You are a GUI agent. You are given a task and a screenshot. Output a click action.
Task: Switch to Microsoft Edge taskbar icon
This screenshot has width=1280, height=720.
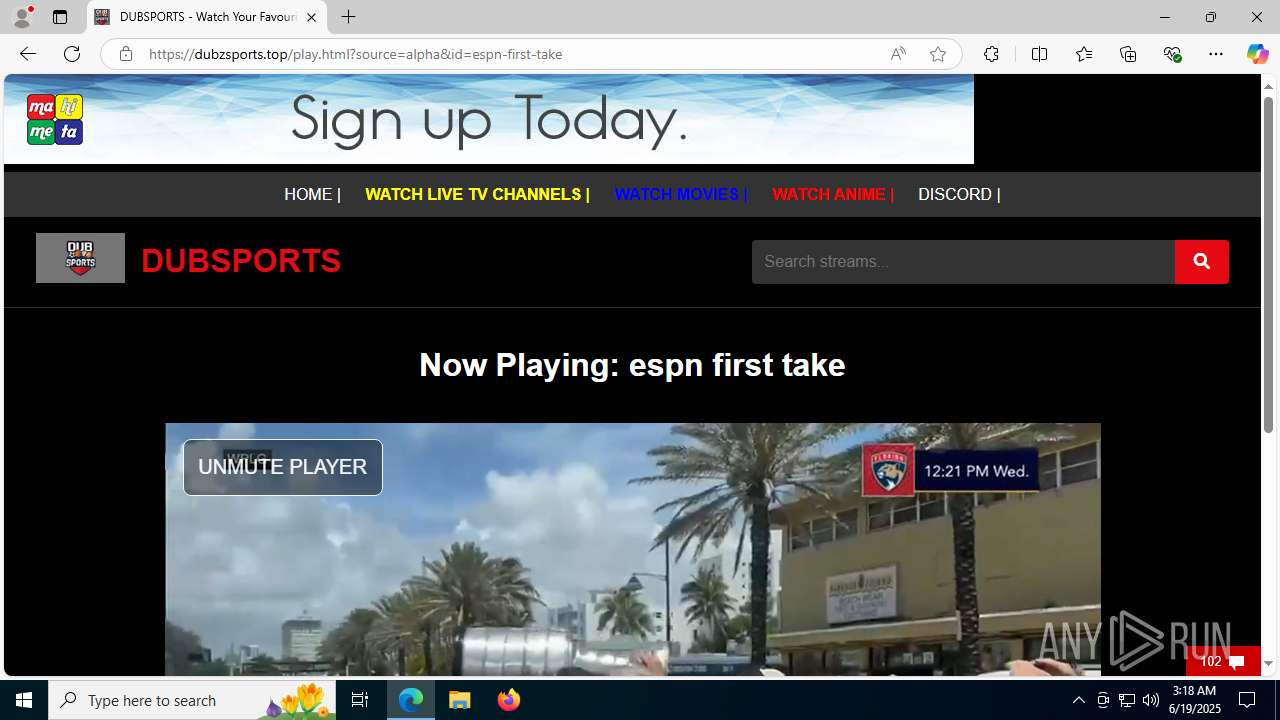411,700
